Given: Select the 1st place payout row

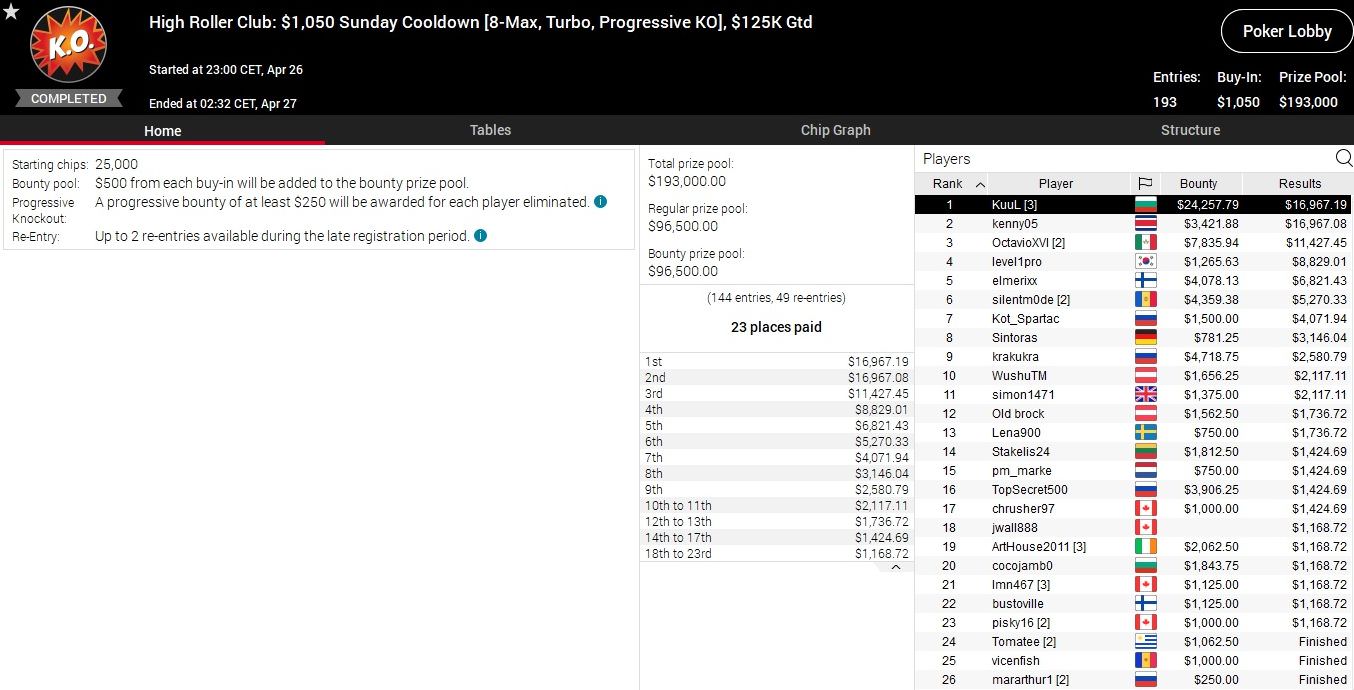Looking at the screenshot, I should [776, 361].
